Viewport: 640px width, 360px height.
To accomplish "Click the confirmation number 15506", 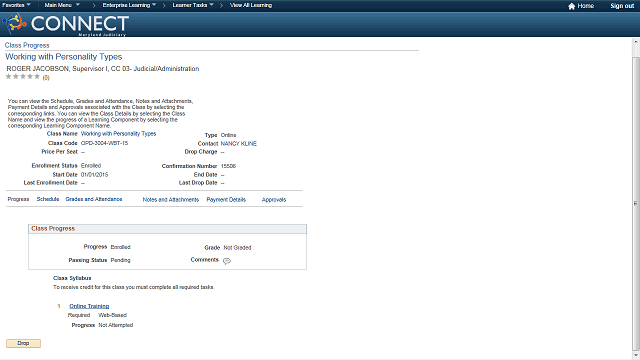I will tap(229, 166).
